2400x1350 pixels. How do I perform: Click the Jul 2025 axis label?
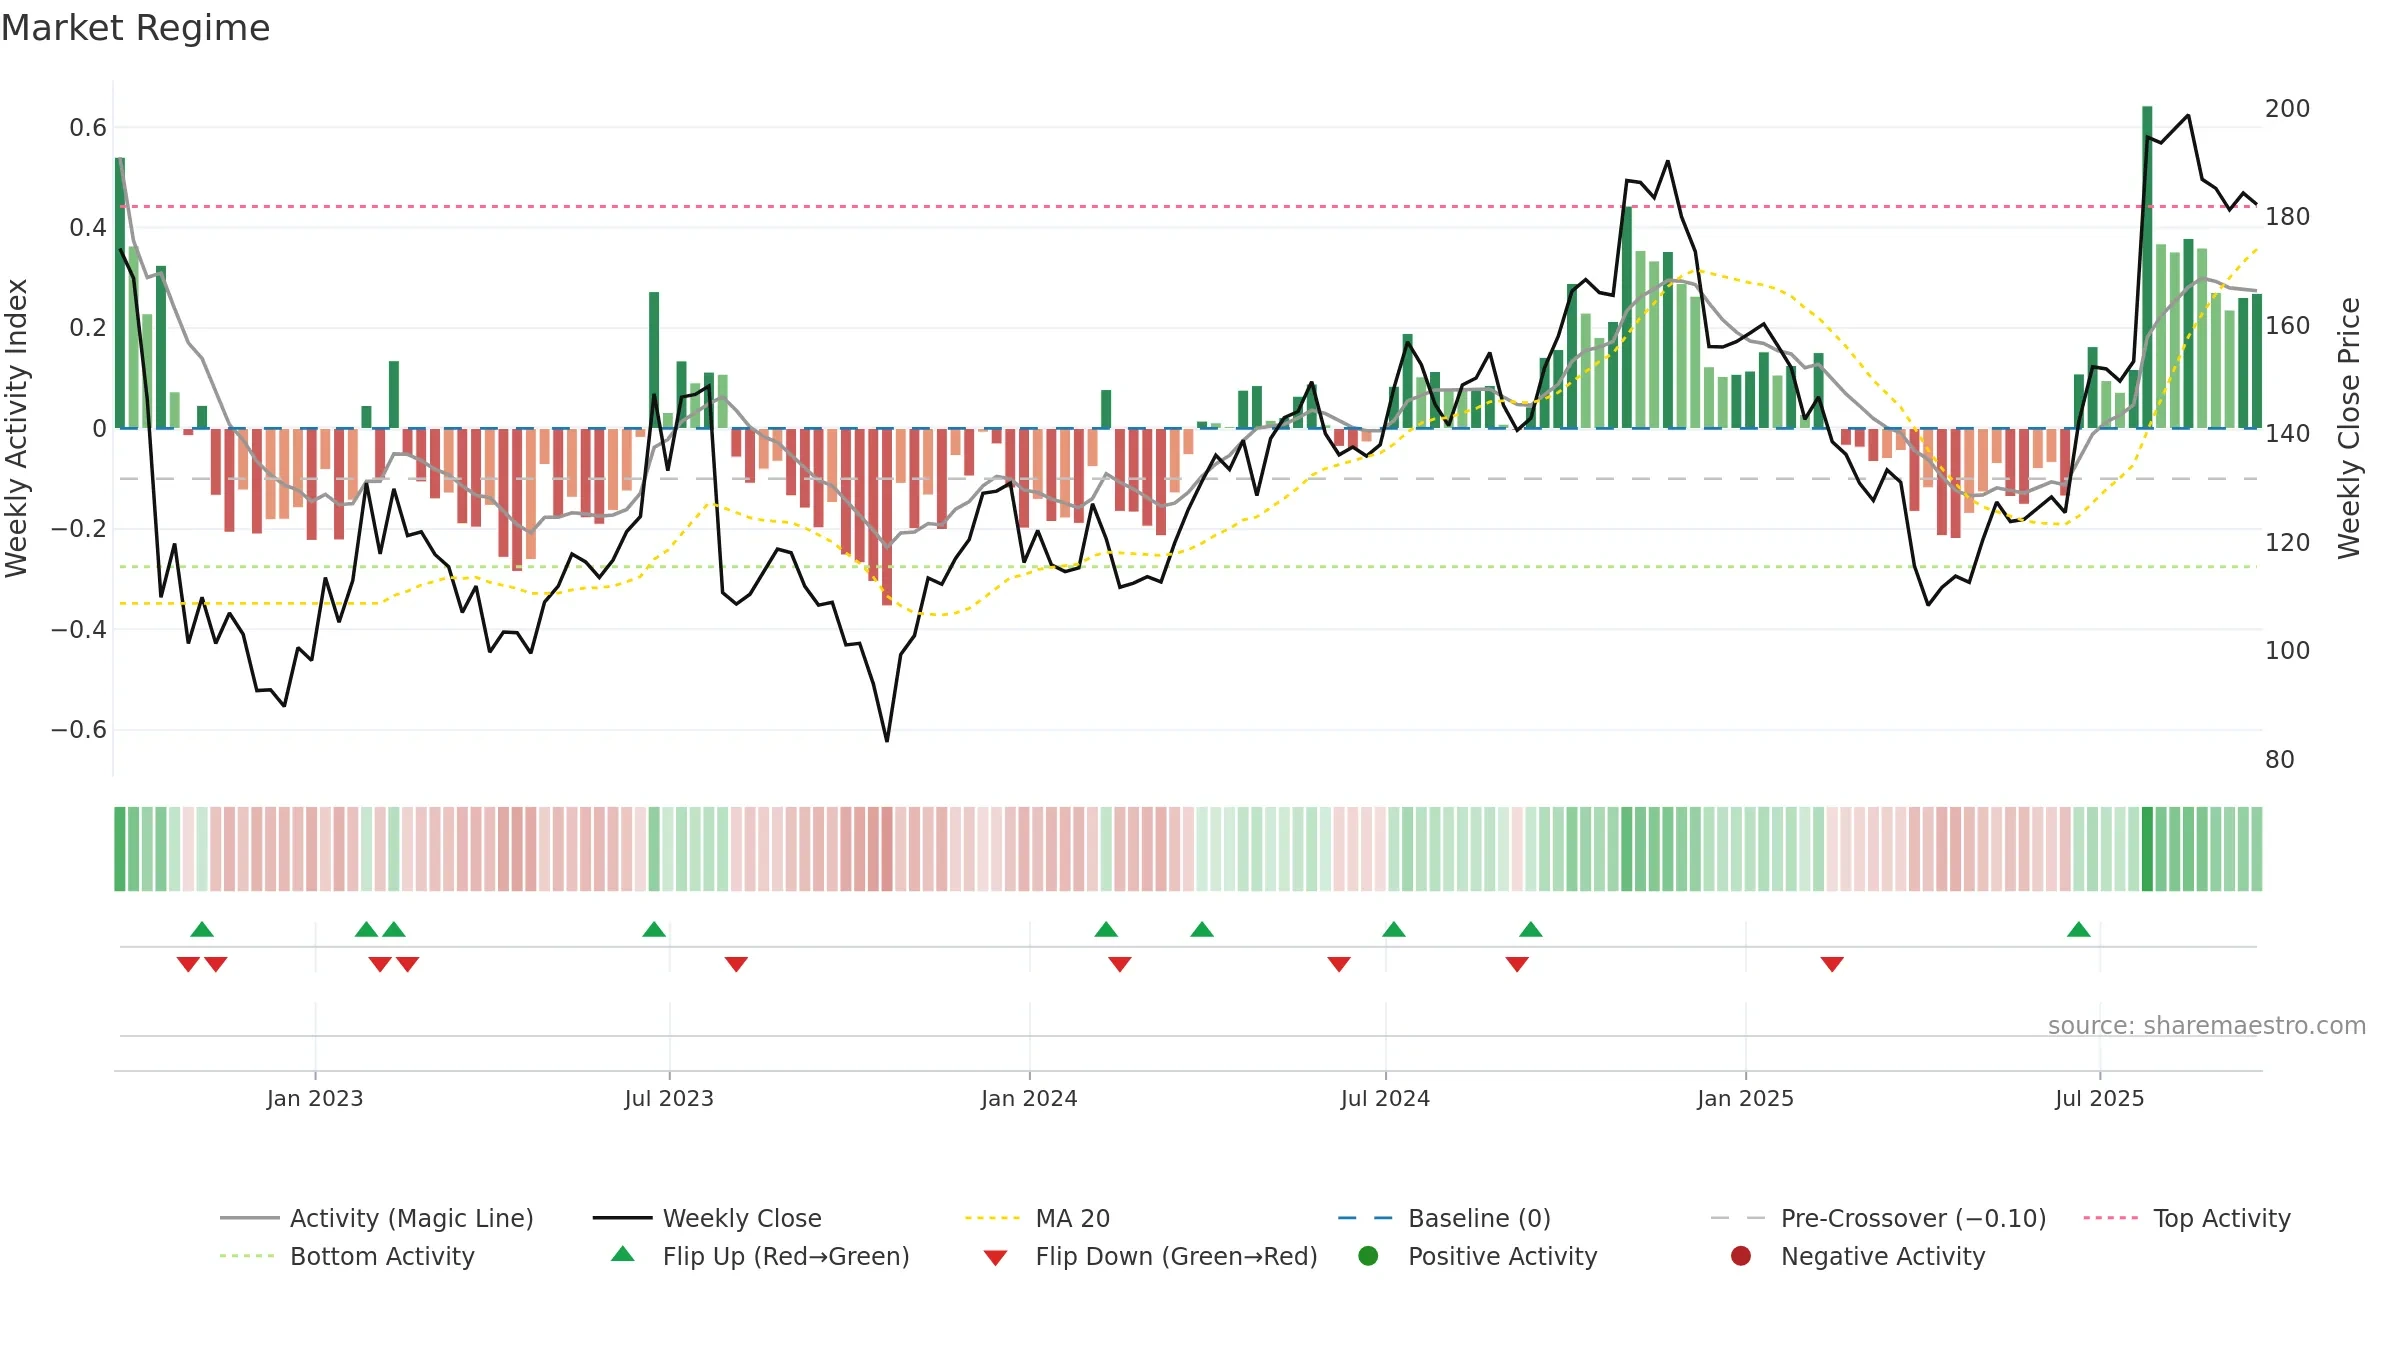tap(2100, 1098)
